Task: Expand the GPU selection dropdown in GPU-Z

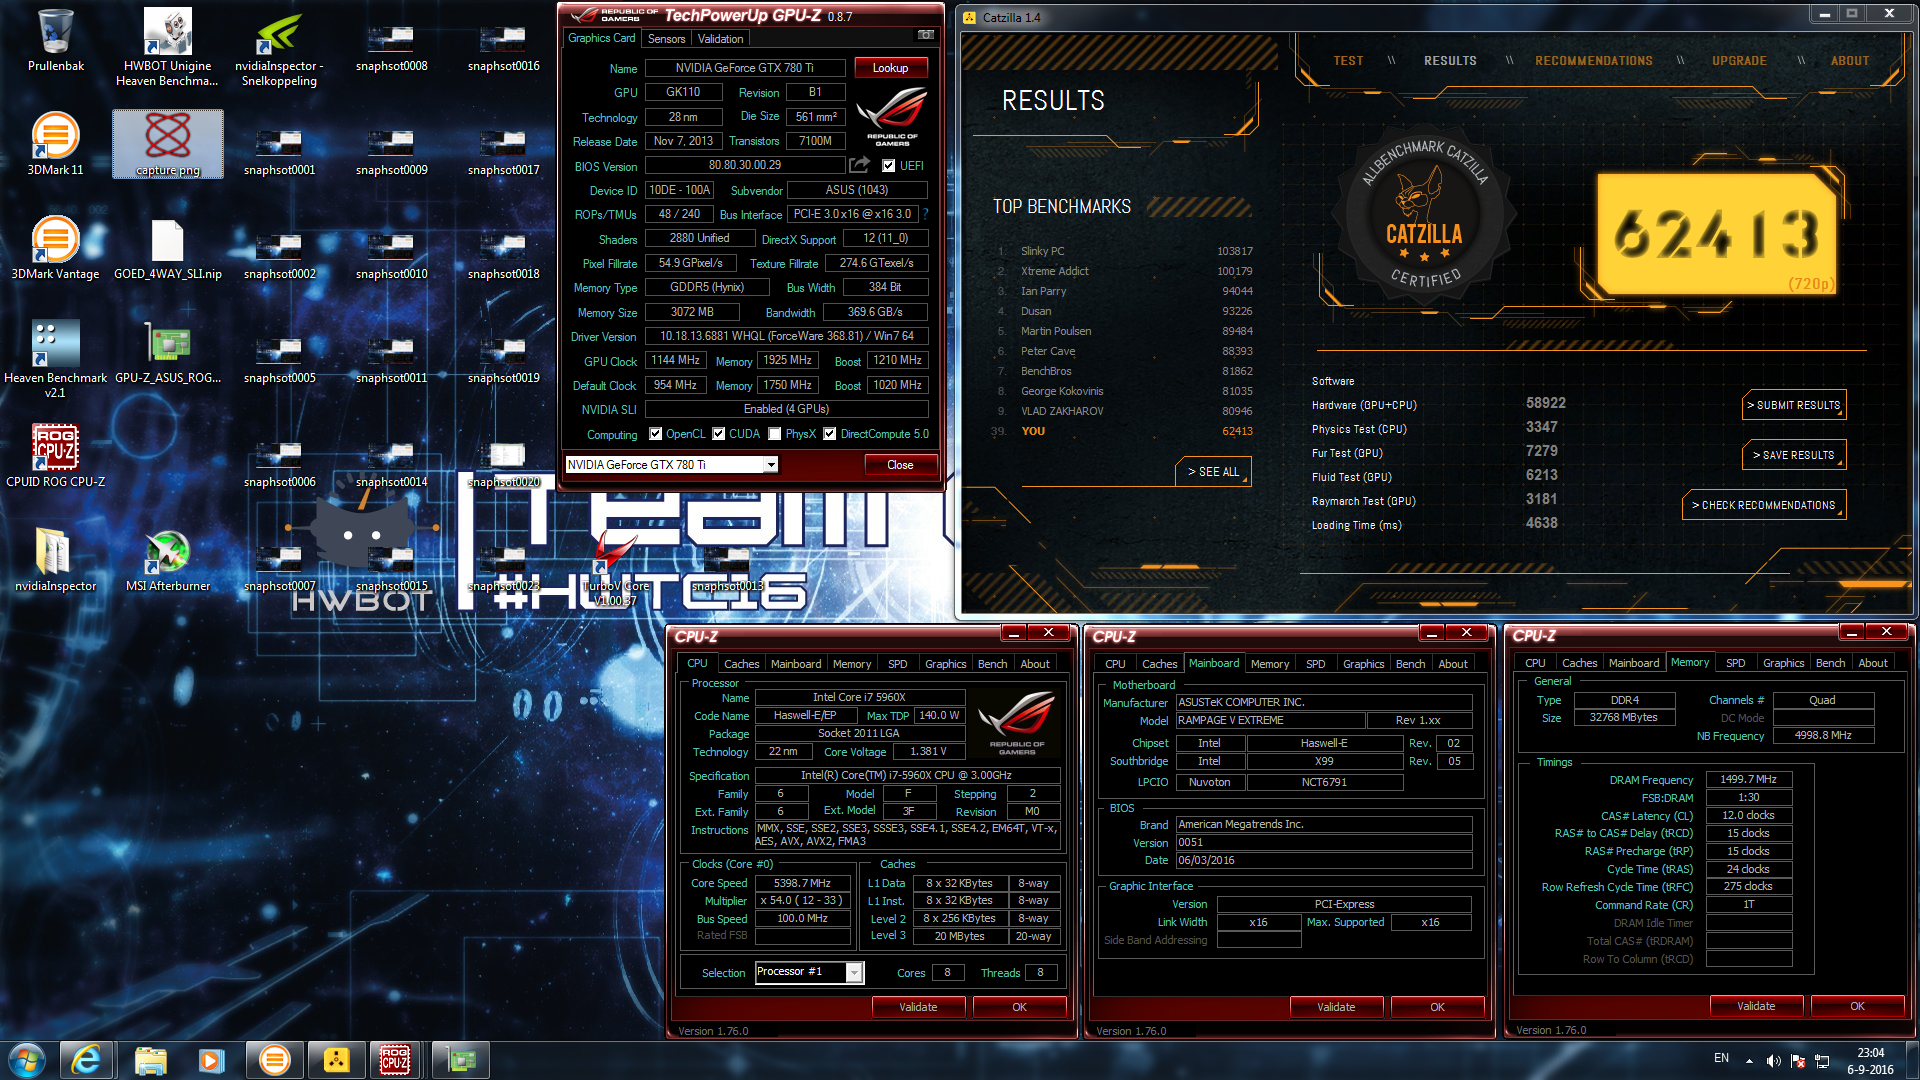Action: pos(771,465)
